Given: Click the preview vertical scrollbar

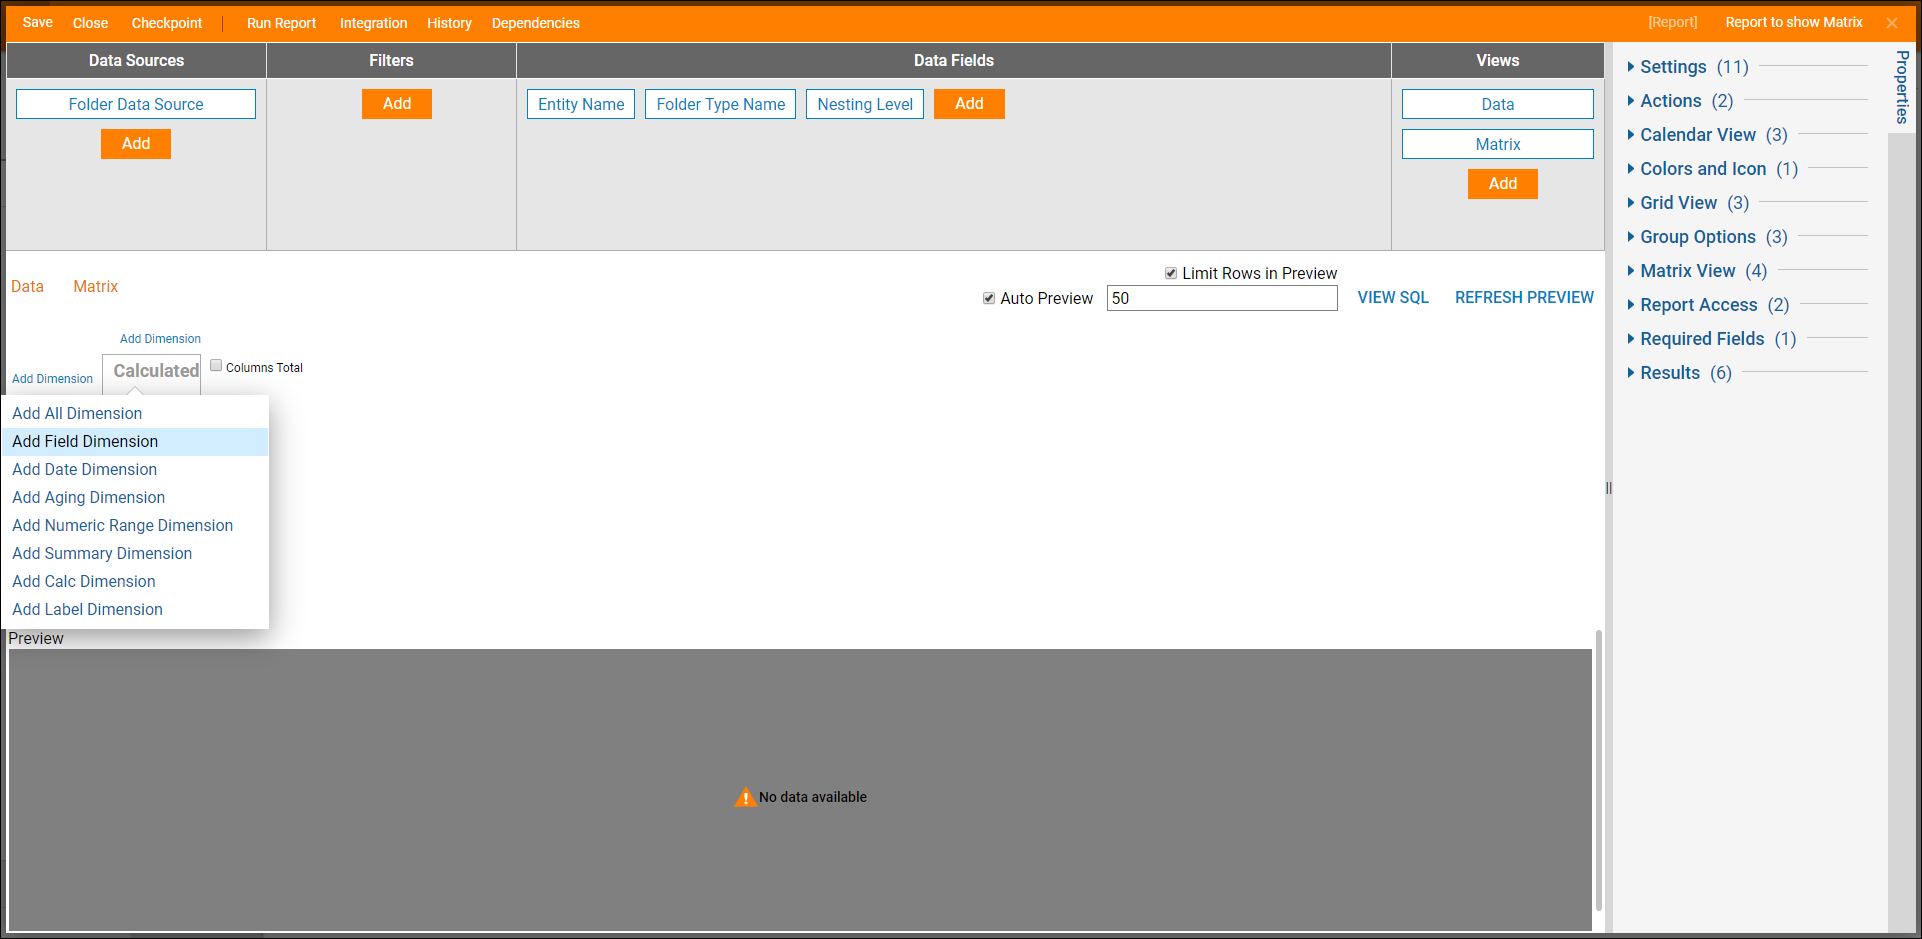Looking at the screenshot, I should click(1599, 770).
